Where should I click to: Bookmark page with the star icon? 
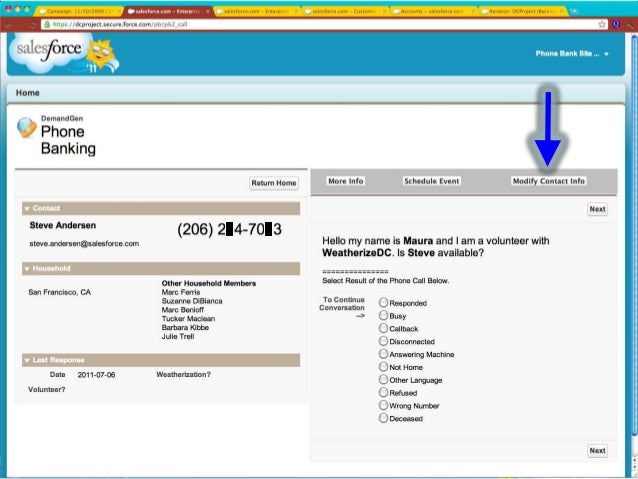point(601,24)
